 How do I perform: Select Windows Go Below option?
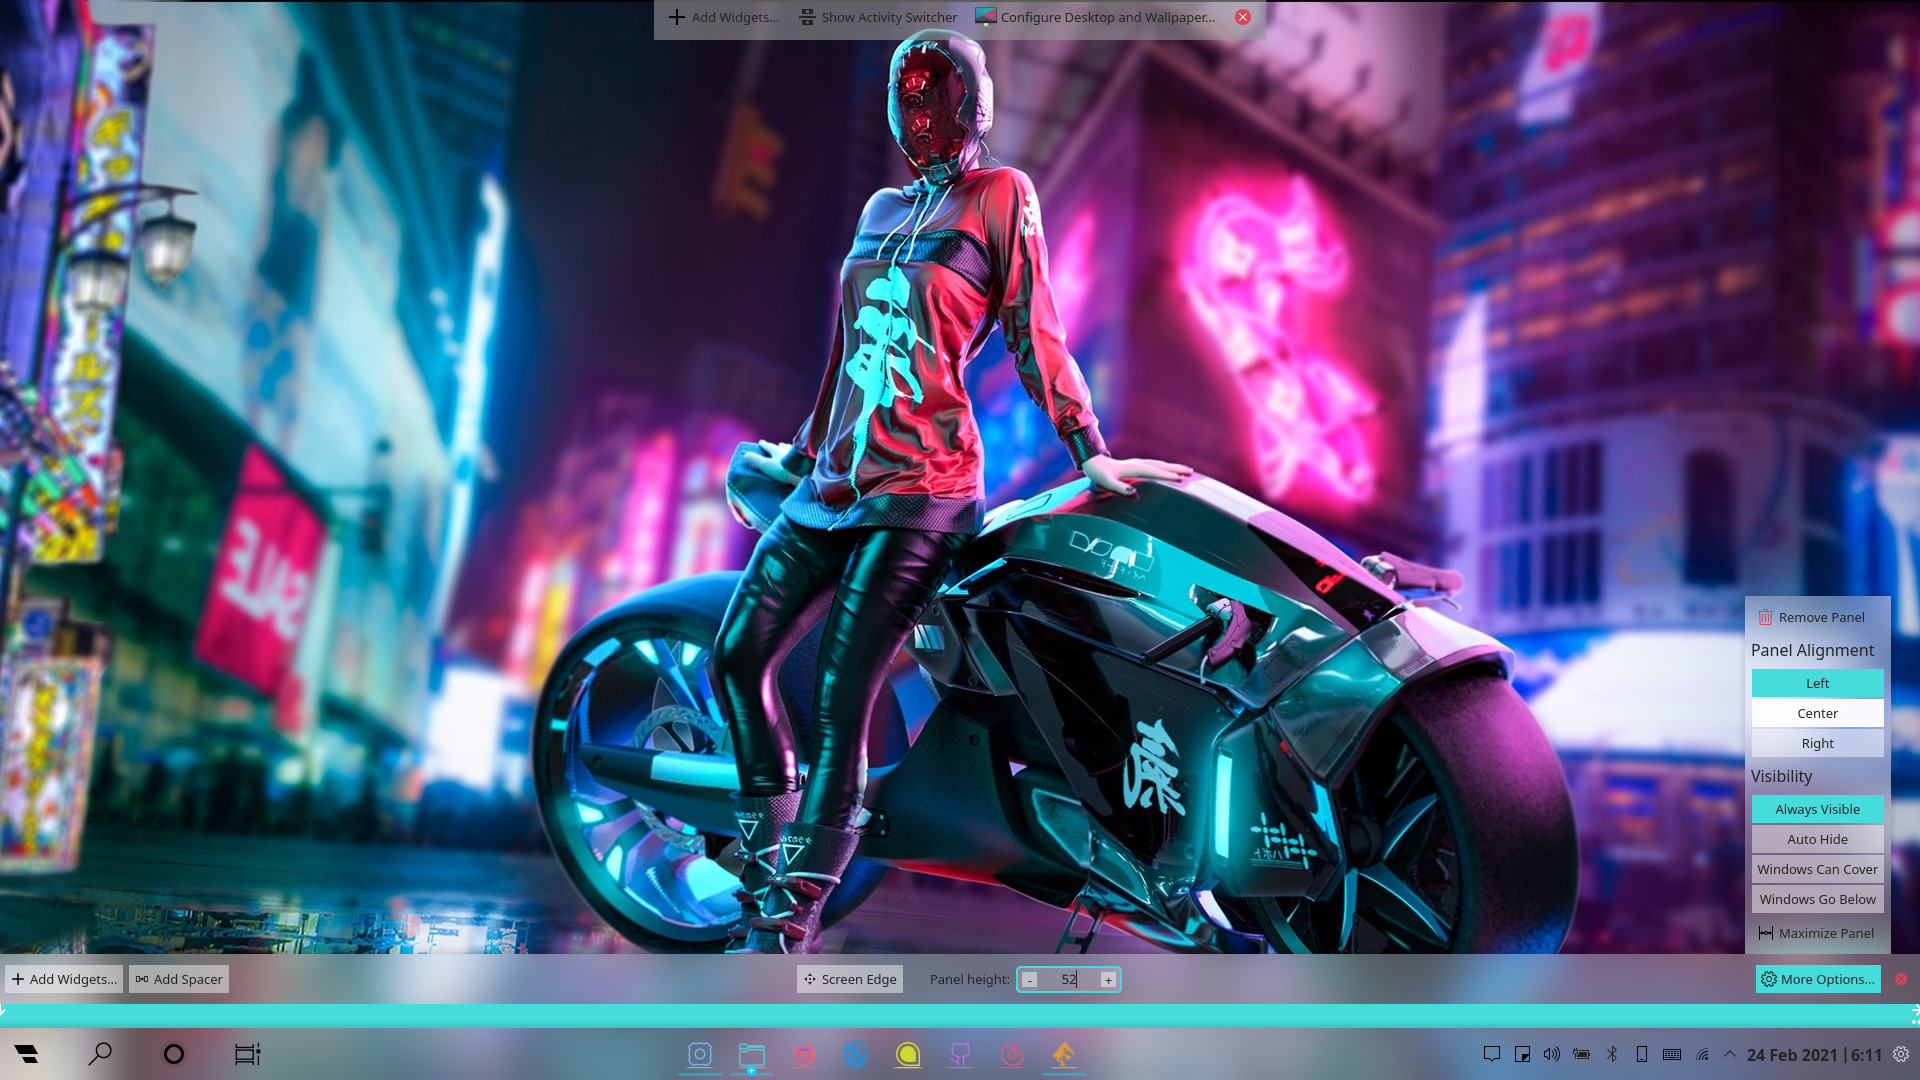click(1817, 899)
